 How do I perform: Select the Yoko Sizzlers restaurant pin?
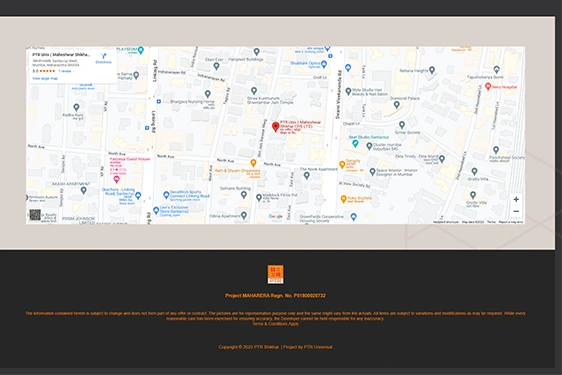coord(343,199)
